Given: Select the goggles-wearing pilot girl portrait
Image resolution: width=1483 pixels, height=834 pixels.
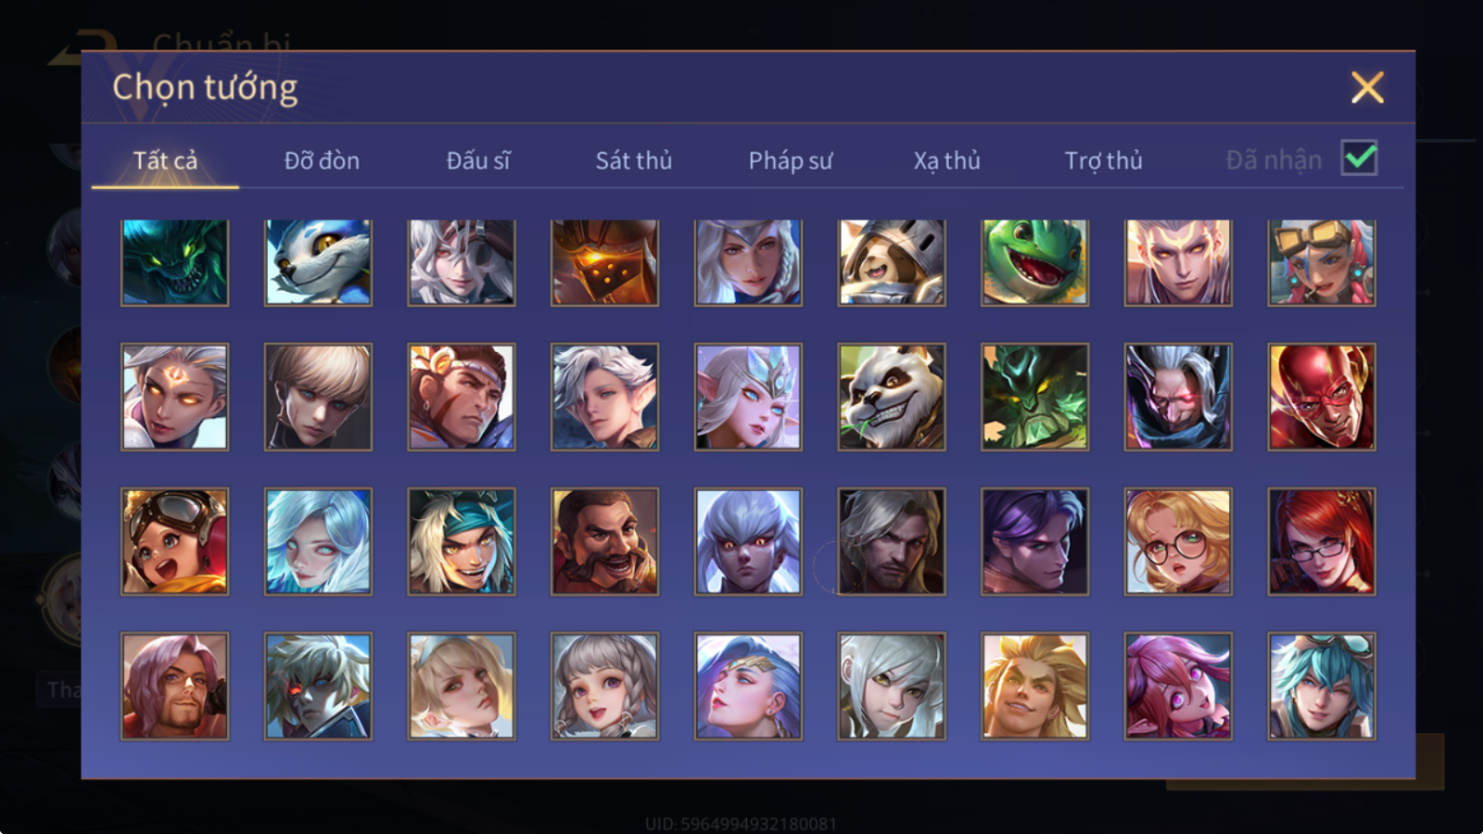Looking at the screenshot, I should (x=175, y=542).
